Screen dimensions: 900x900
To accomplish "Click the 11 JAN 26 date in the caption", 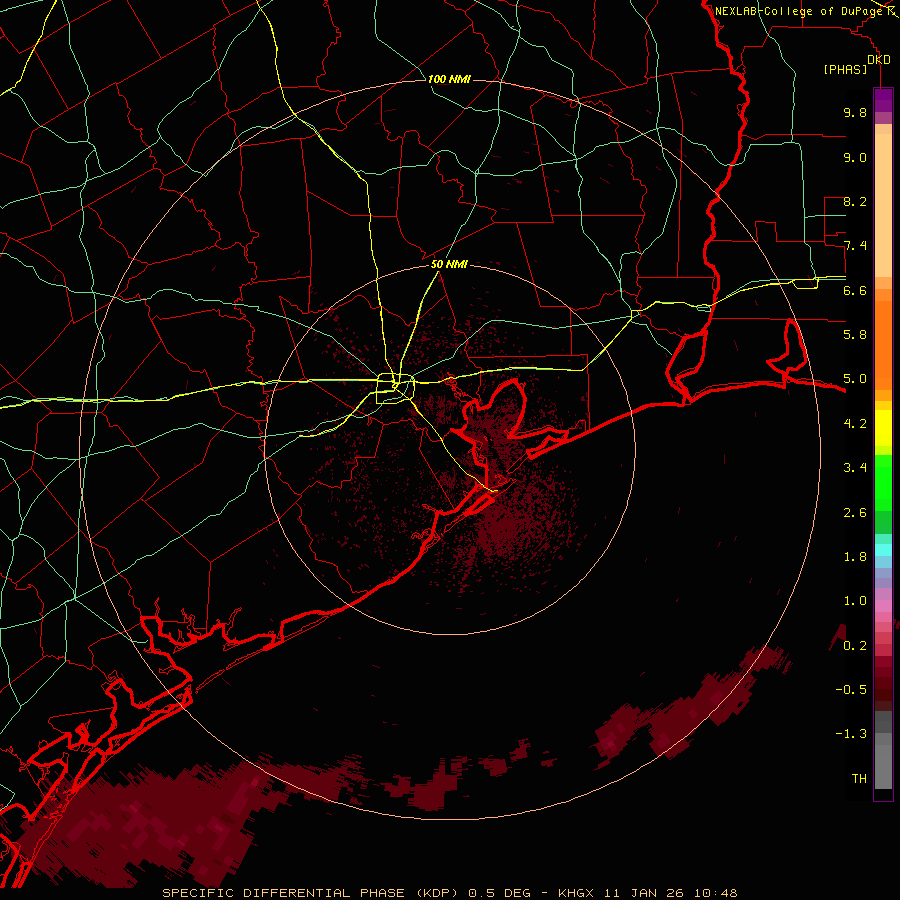I will click(645, 893).
